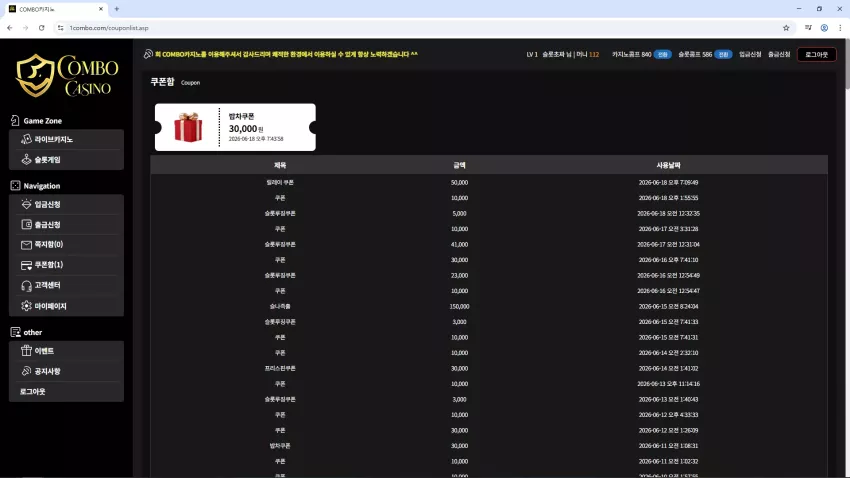Click 로그아웃 in the sidebar
This screenshot has width=850, height=478.
pos(66,391)
